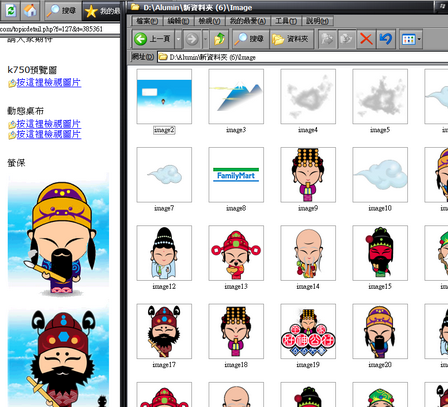The image size is (448, 407).
Task: Click the red Delete X icon
Action: click(366, 39)
